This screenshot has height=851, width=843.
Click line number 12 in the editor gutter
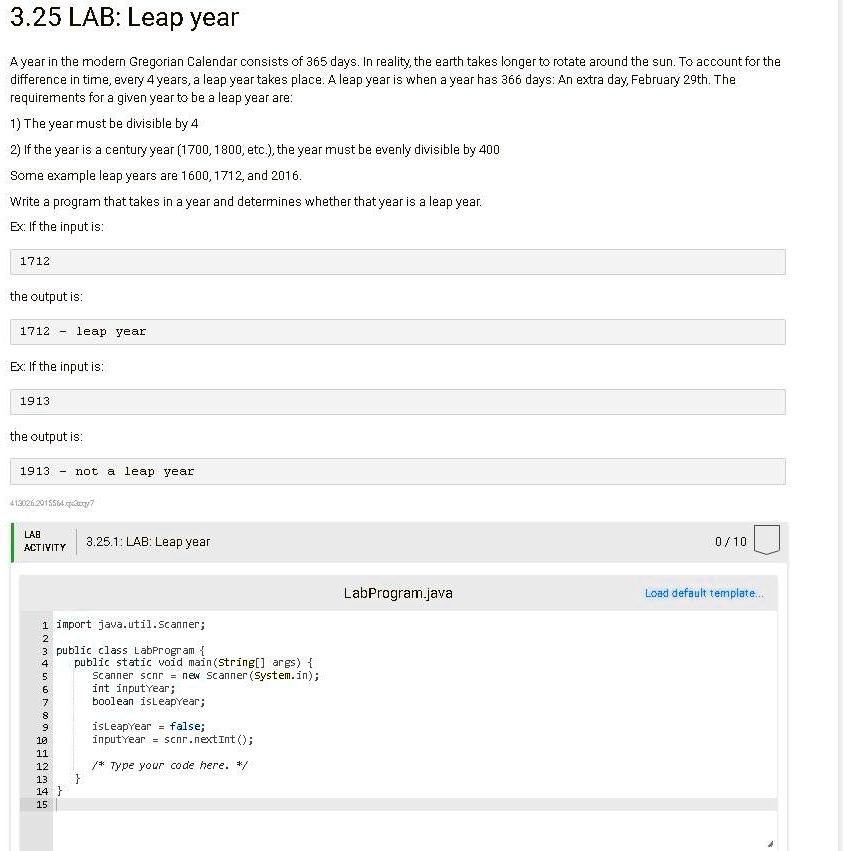pyautogui.click(x=41, y=765)
